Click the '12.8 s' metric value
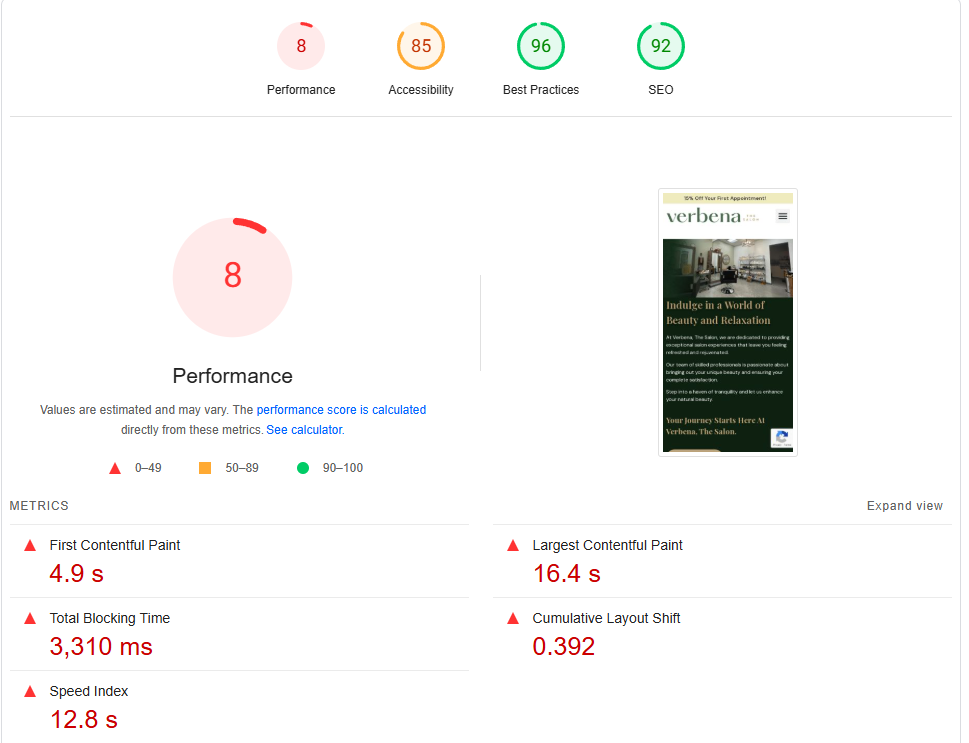This screenshot has width=969, height=743. point(83,720)
